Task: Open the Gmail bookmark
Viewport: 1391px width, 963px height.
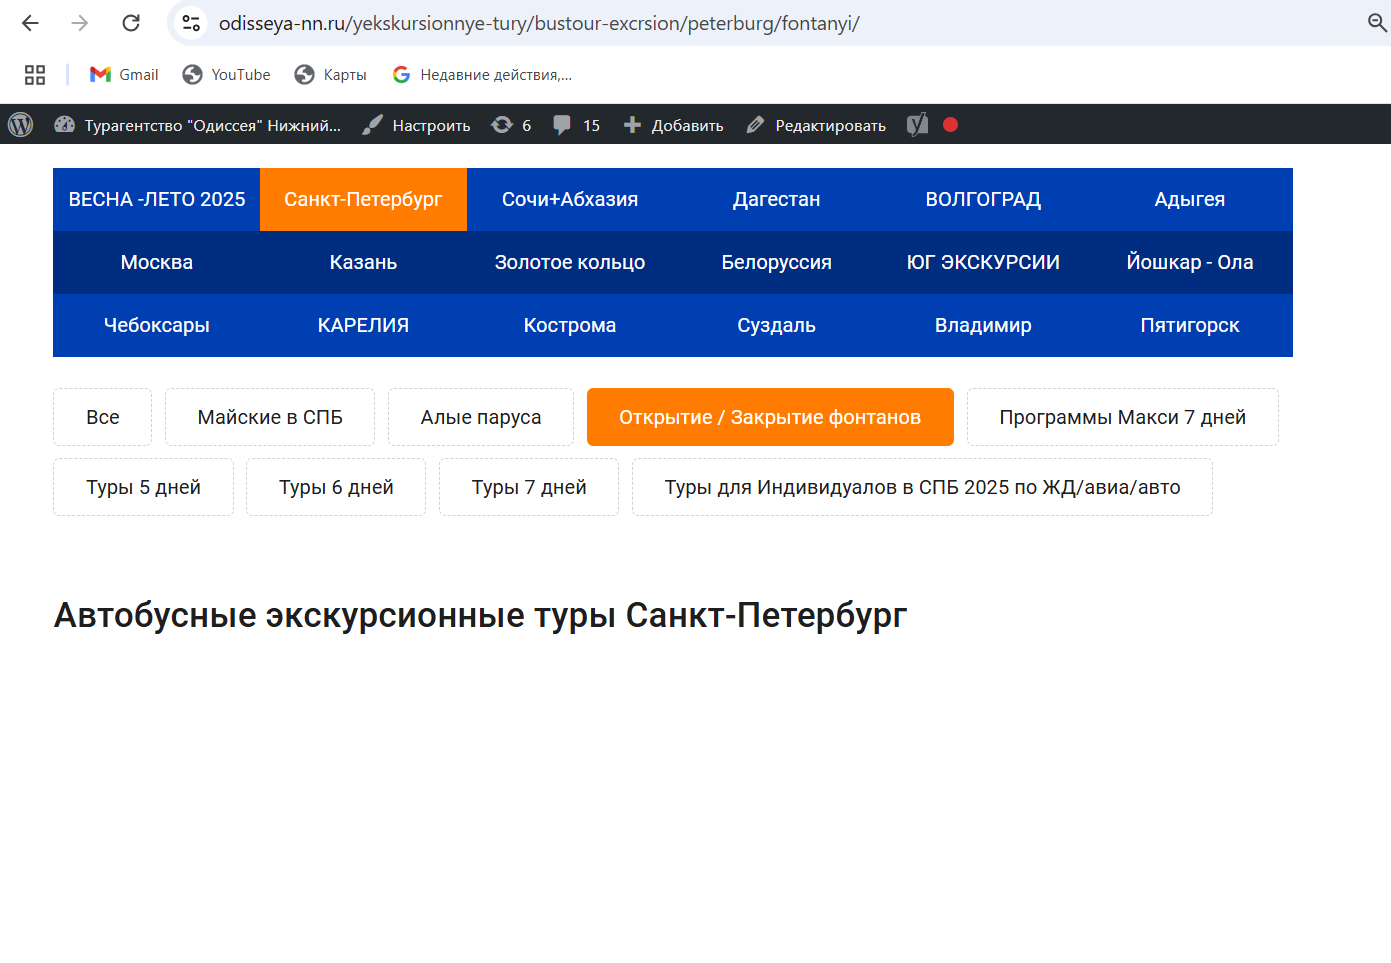Action: (x=124, y=75)
